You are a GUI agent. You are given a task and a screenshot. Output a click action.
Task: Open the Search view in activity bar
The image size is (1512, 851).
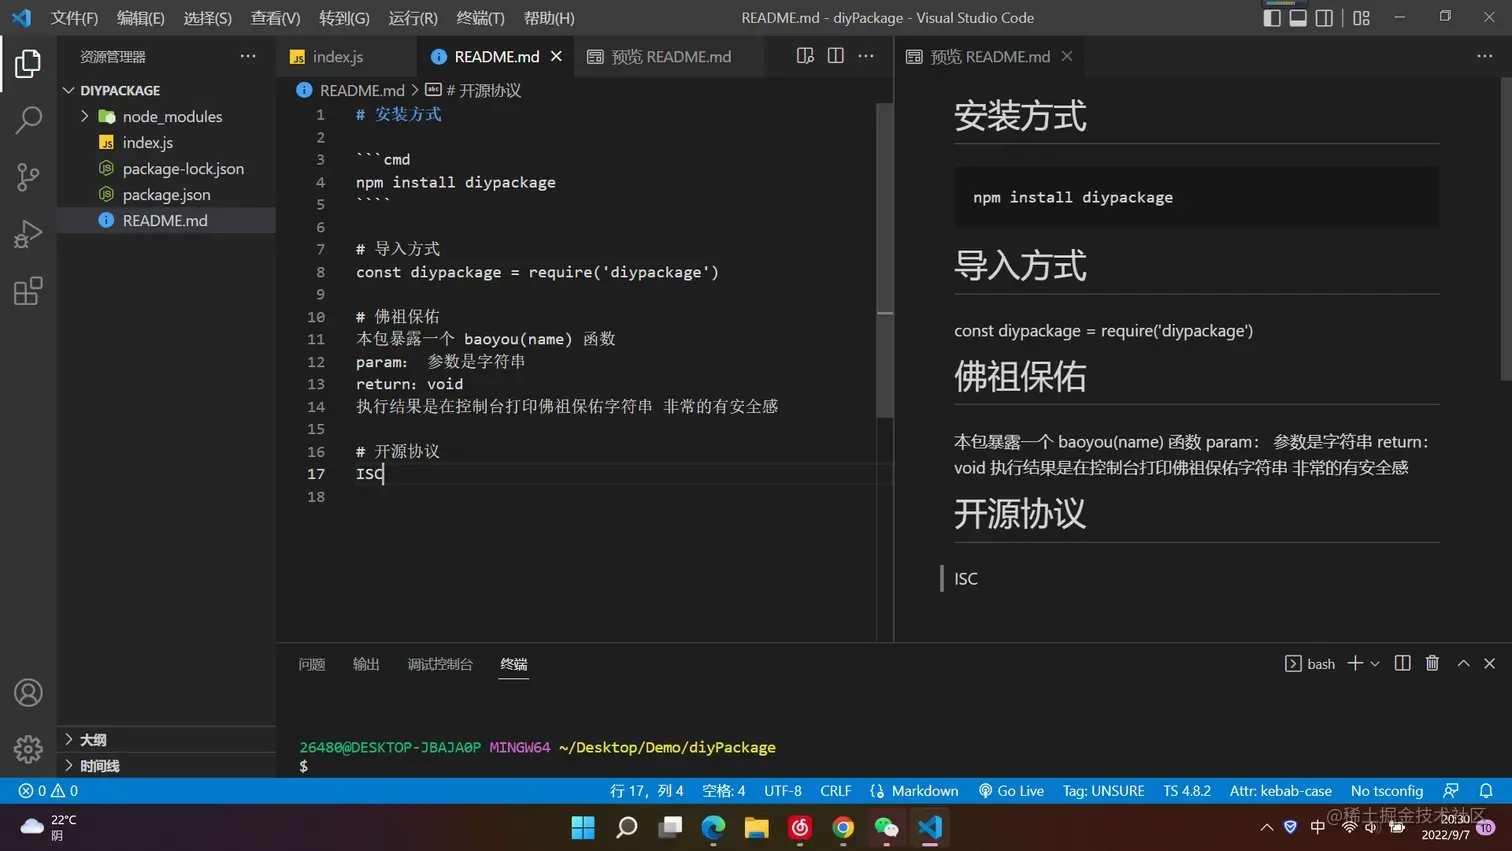[28, 121]
